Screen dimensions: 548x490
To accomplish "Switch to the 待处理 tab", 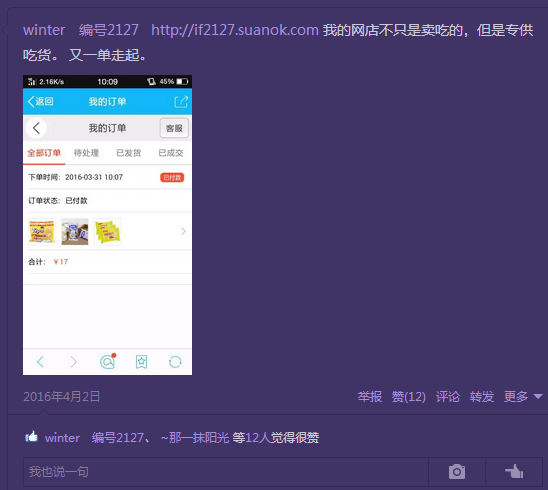I will tap(86, 153).
